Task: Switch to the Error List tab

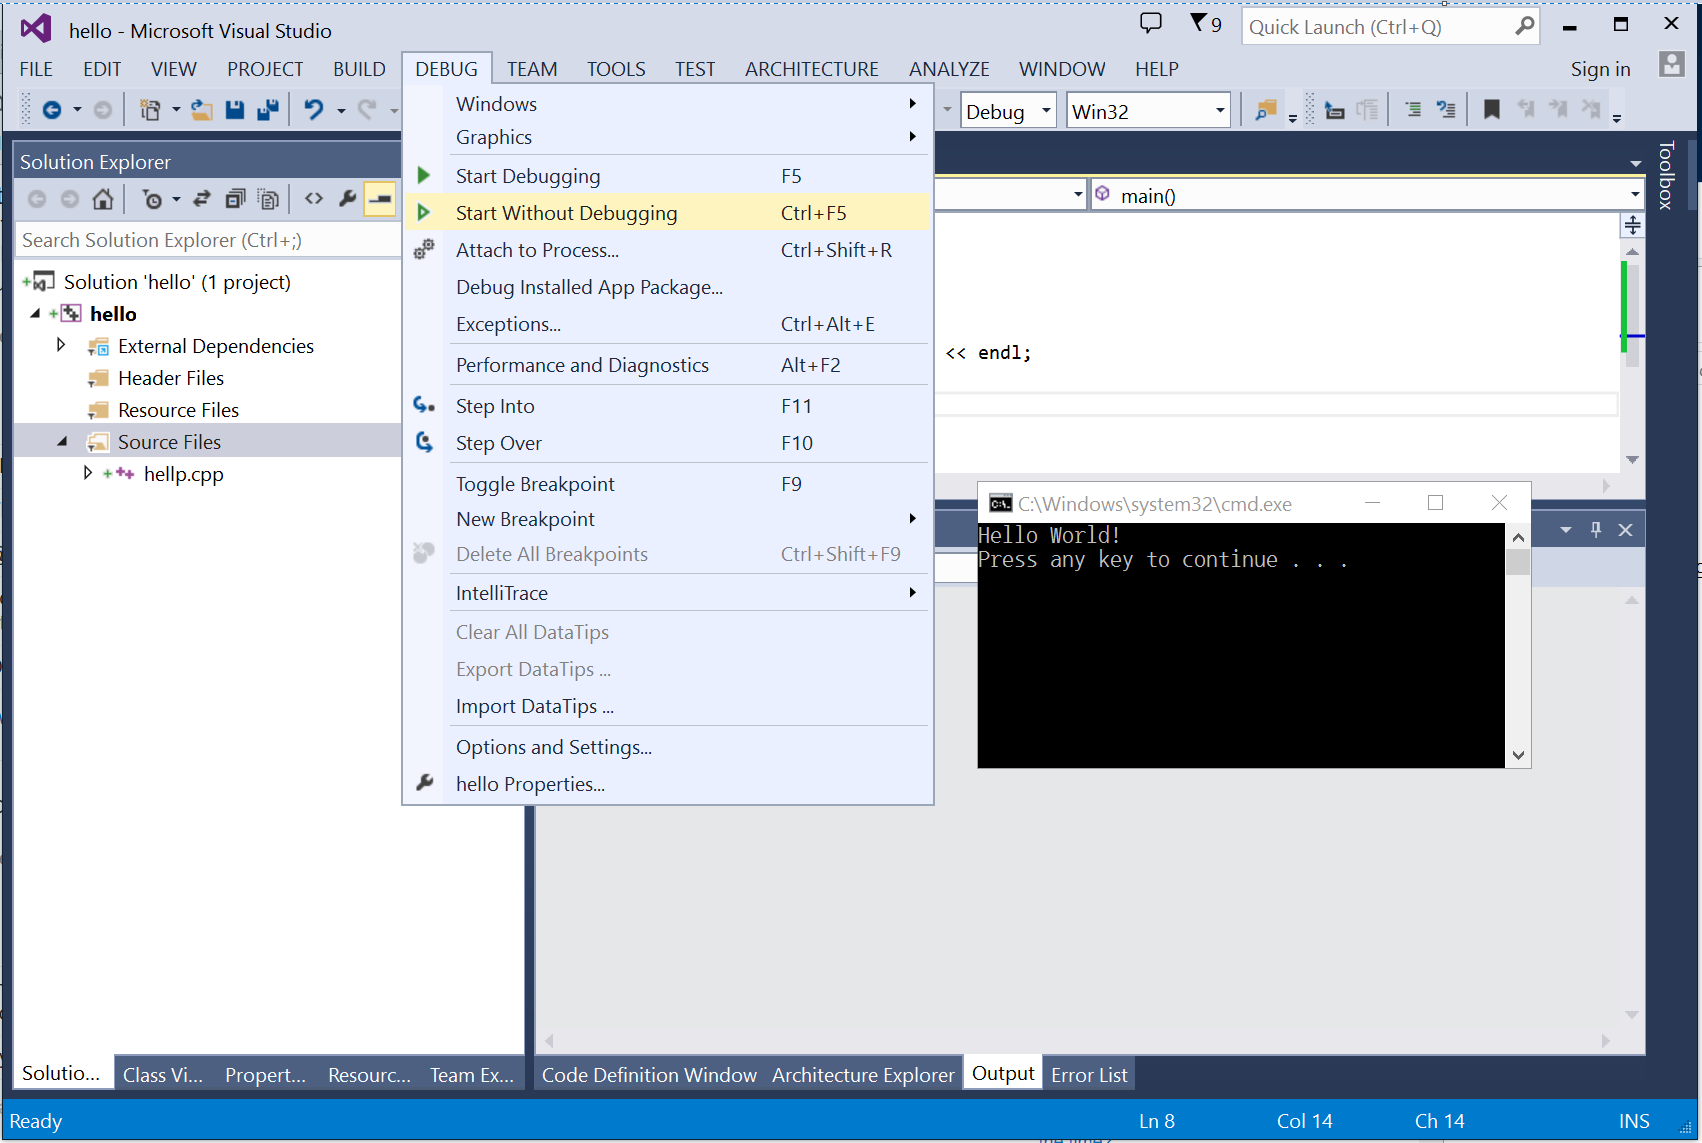Action: pos(1089,1075)
